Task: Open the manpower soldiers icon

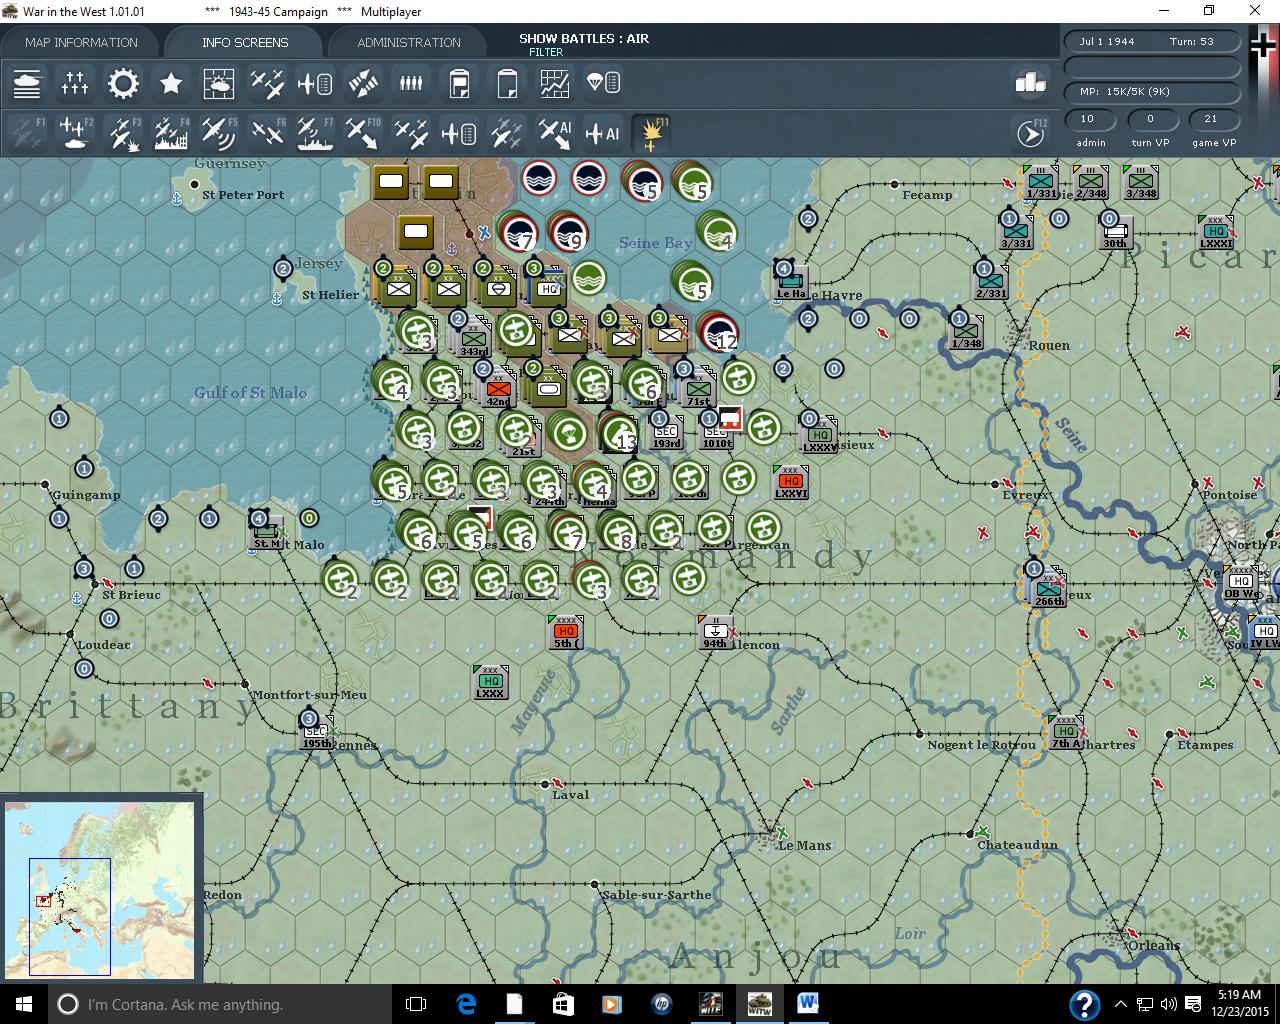Action: click(x=411, y=83)
